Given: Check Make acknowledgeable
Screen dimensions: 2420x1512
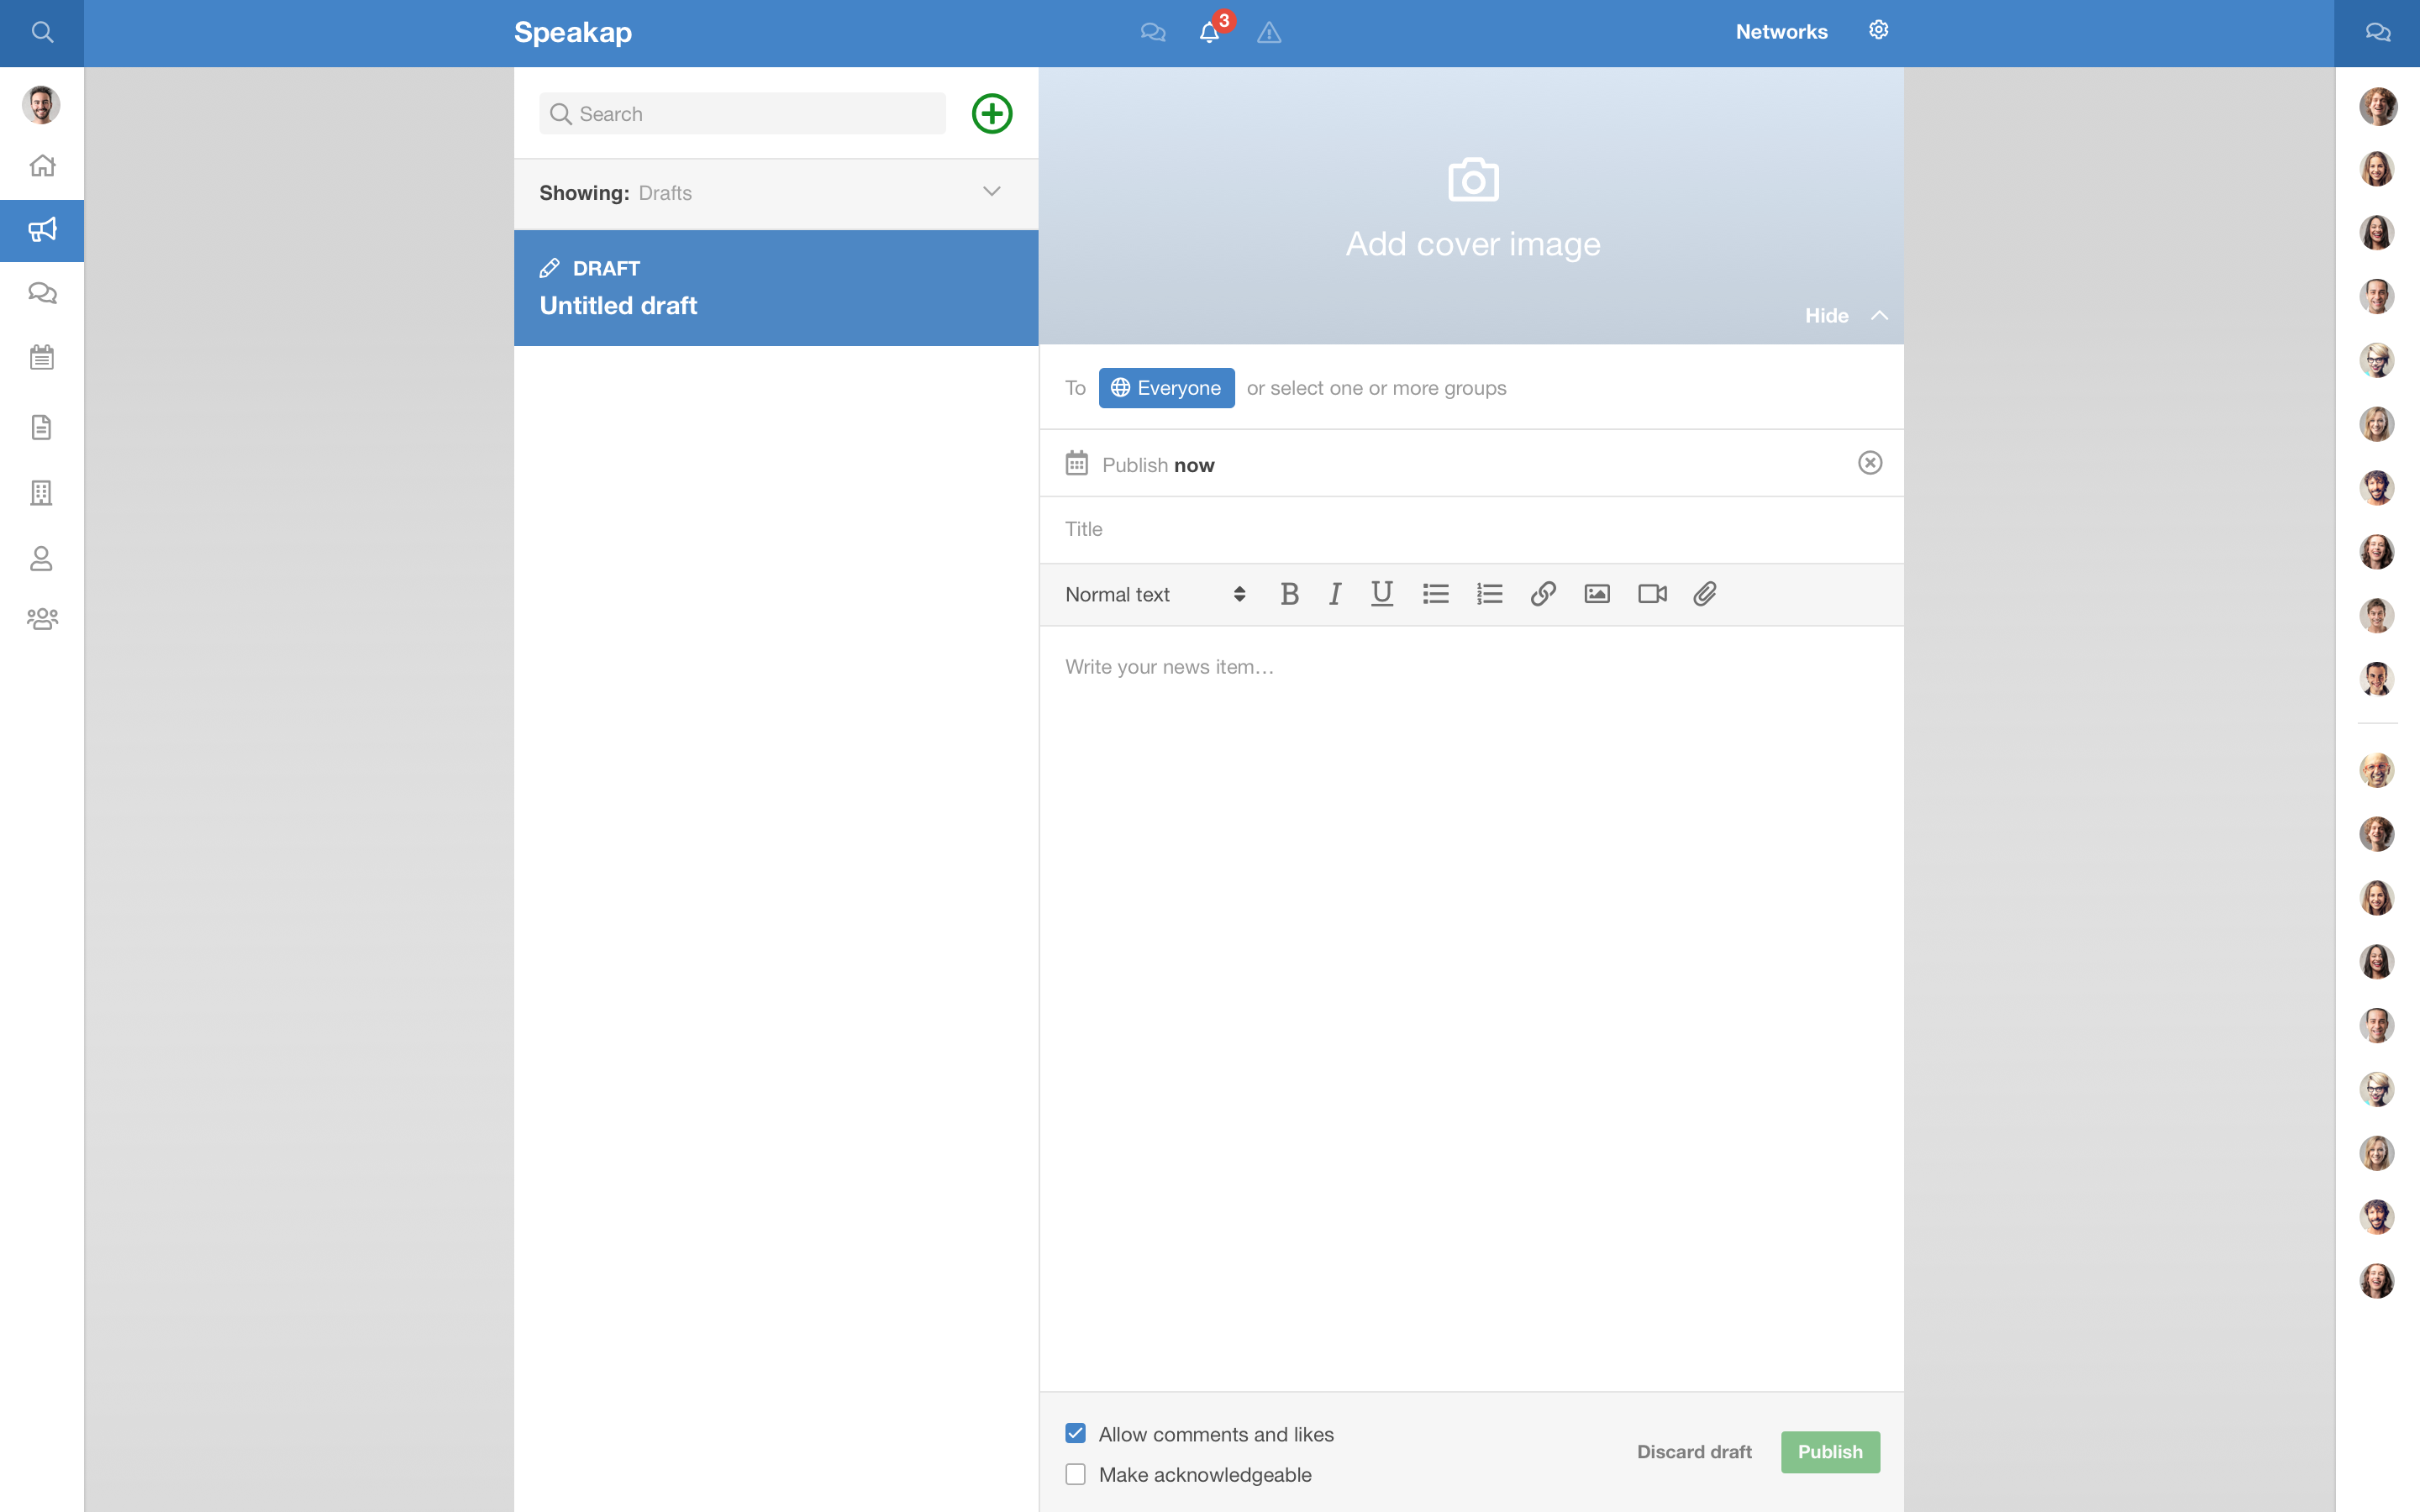Looking at the screenshot, I should pyautogui.click(x=1075, y=1474).
